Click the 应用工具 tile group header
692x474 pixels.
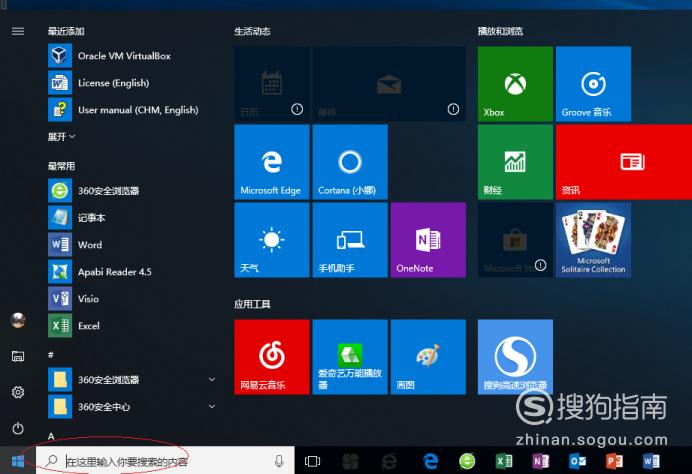[252, 304]
